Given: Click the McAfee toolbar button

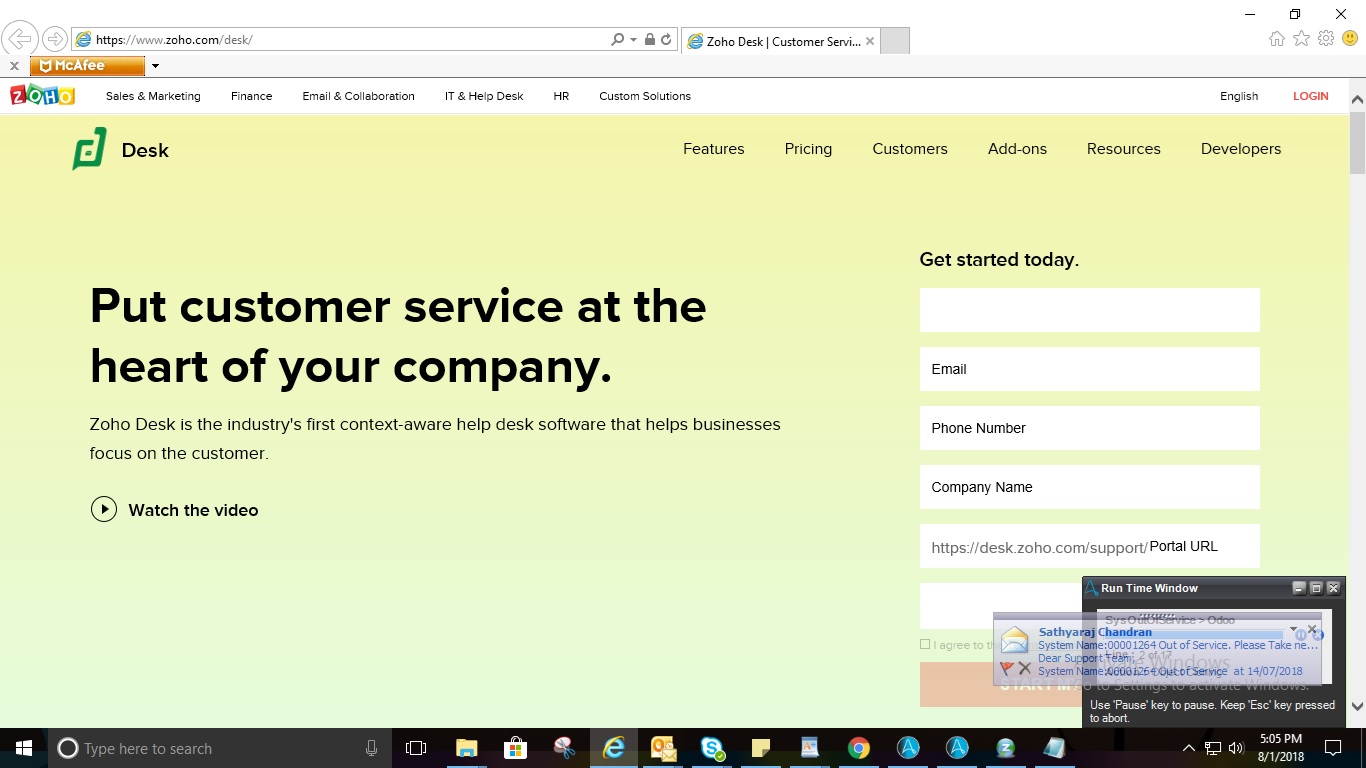Looking at the screenshot, I should [x=88, y=66].
